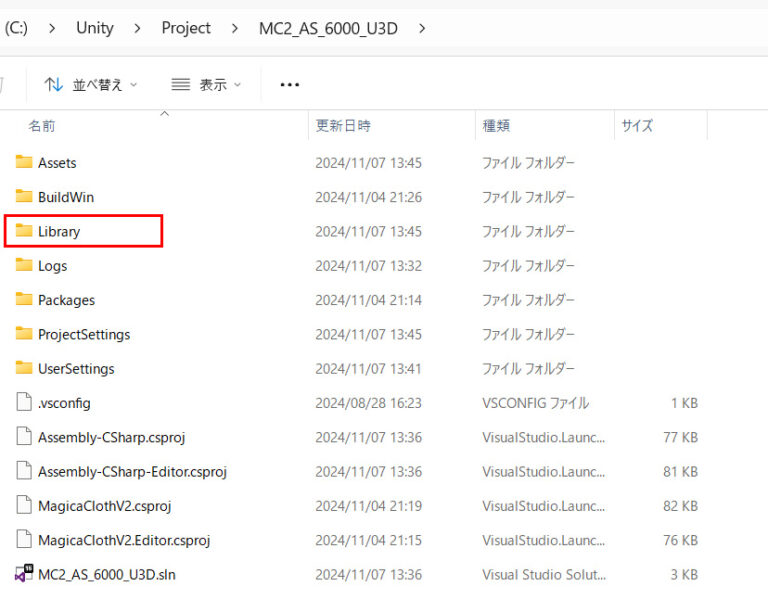Select the ProjectSettings folder icon
This screenshot has height=599, width=768.
[24, 334]
